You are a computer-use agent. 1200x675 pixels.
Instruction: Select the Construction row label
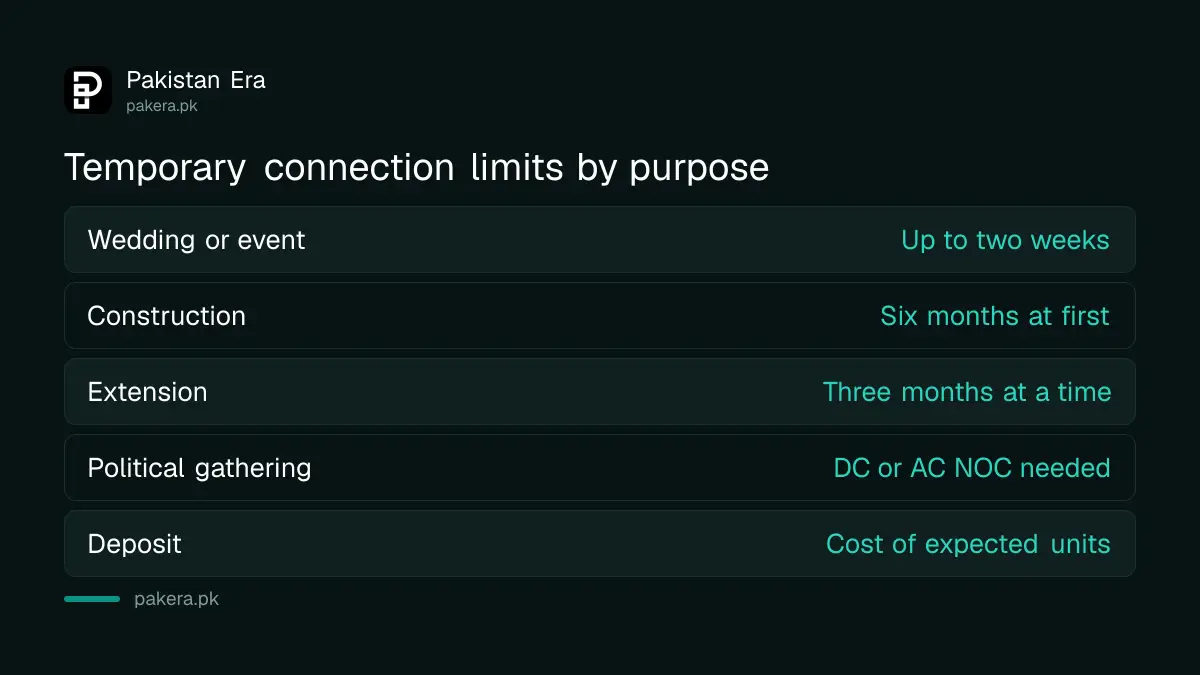pos(167,316)
